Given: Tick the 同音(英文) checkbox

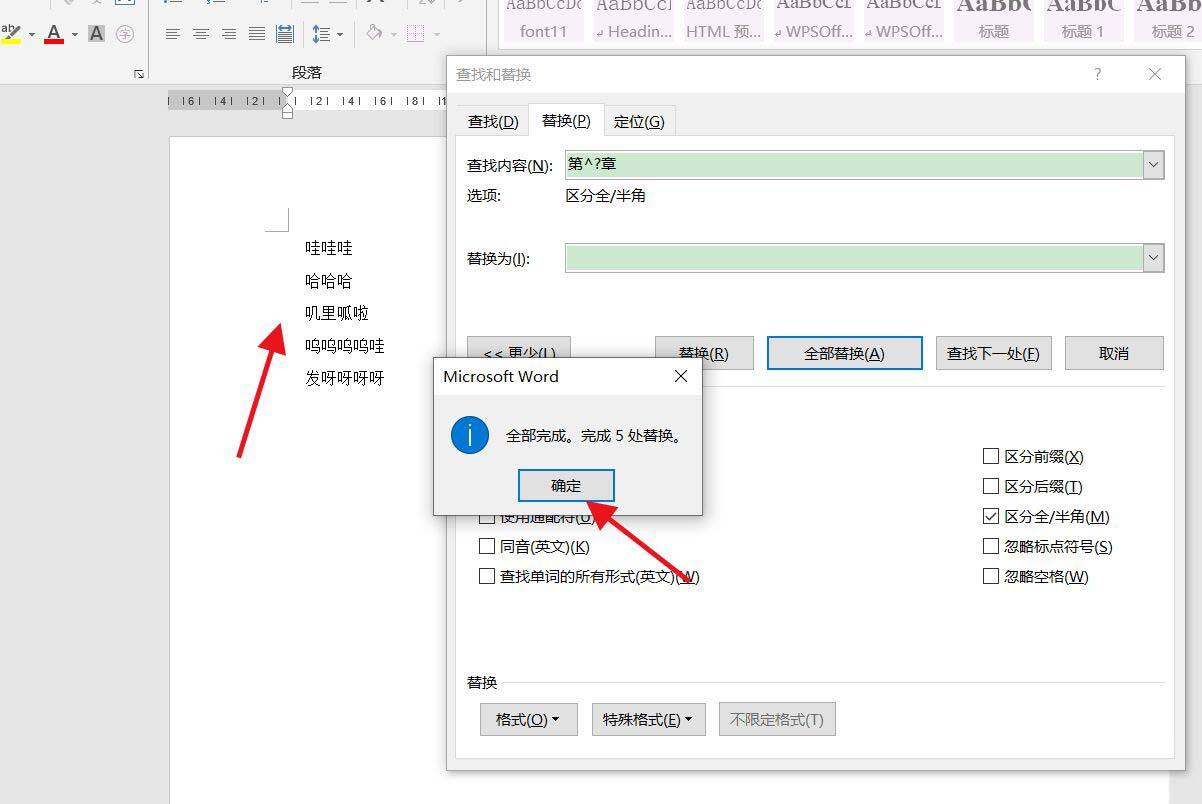Looking at the screenshot, I should tap(487, 546).
